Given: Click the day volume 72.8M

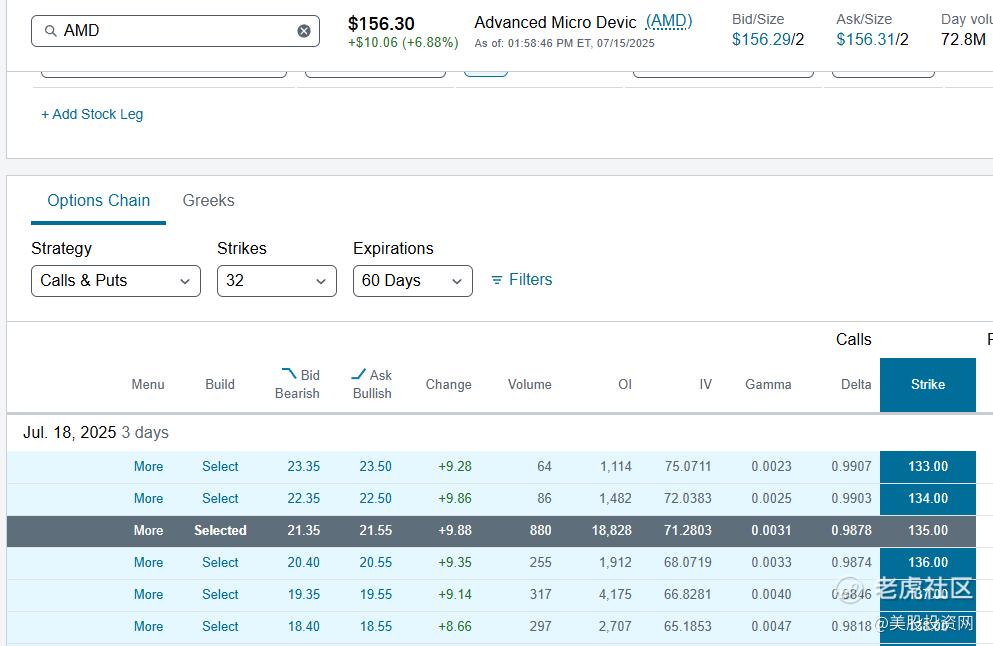Looking at the screenshot, I should click(x=963, y=39).
